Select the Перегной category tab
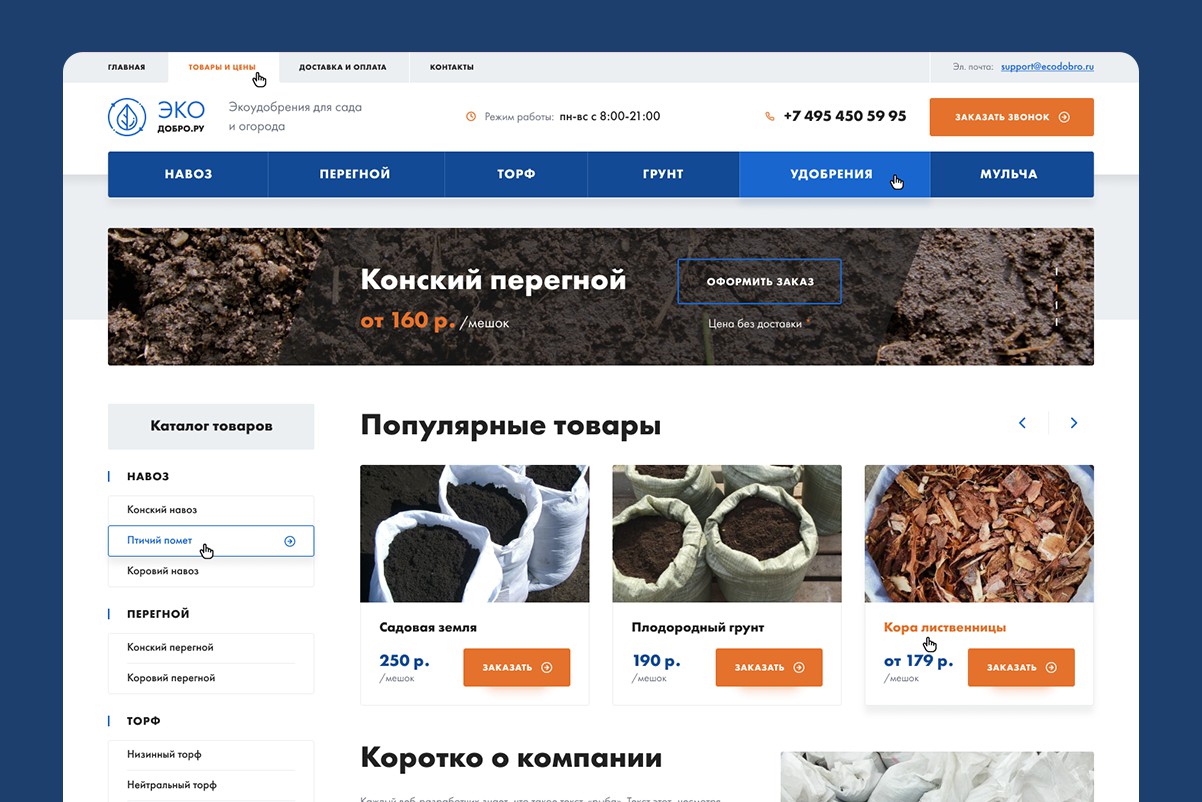The image size is (1202, 802). (355, 174)
